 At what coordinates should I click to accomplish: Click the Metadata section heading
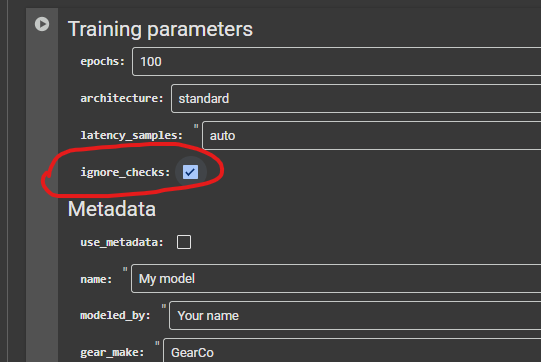click(x=112, y=209)
